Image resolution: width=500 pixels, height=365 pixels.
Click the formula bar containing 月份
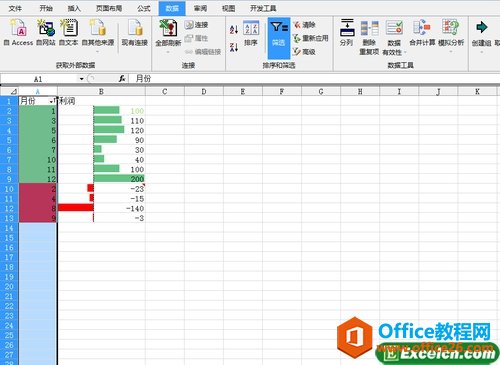[x=313, y=79]
